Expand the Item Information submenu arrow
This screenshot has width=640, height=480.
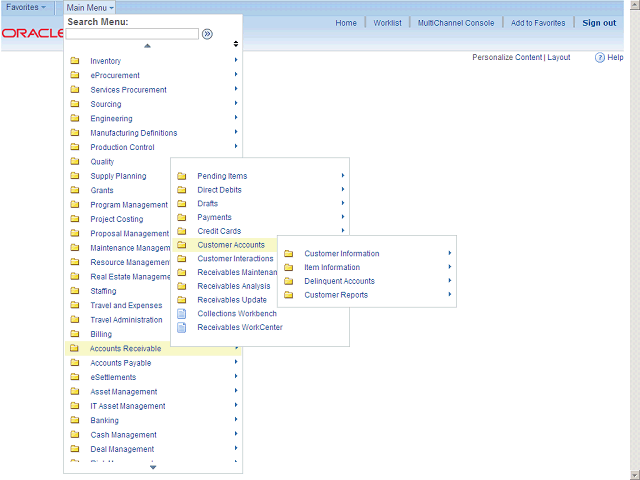tap(450, 267)
